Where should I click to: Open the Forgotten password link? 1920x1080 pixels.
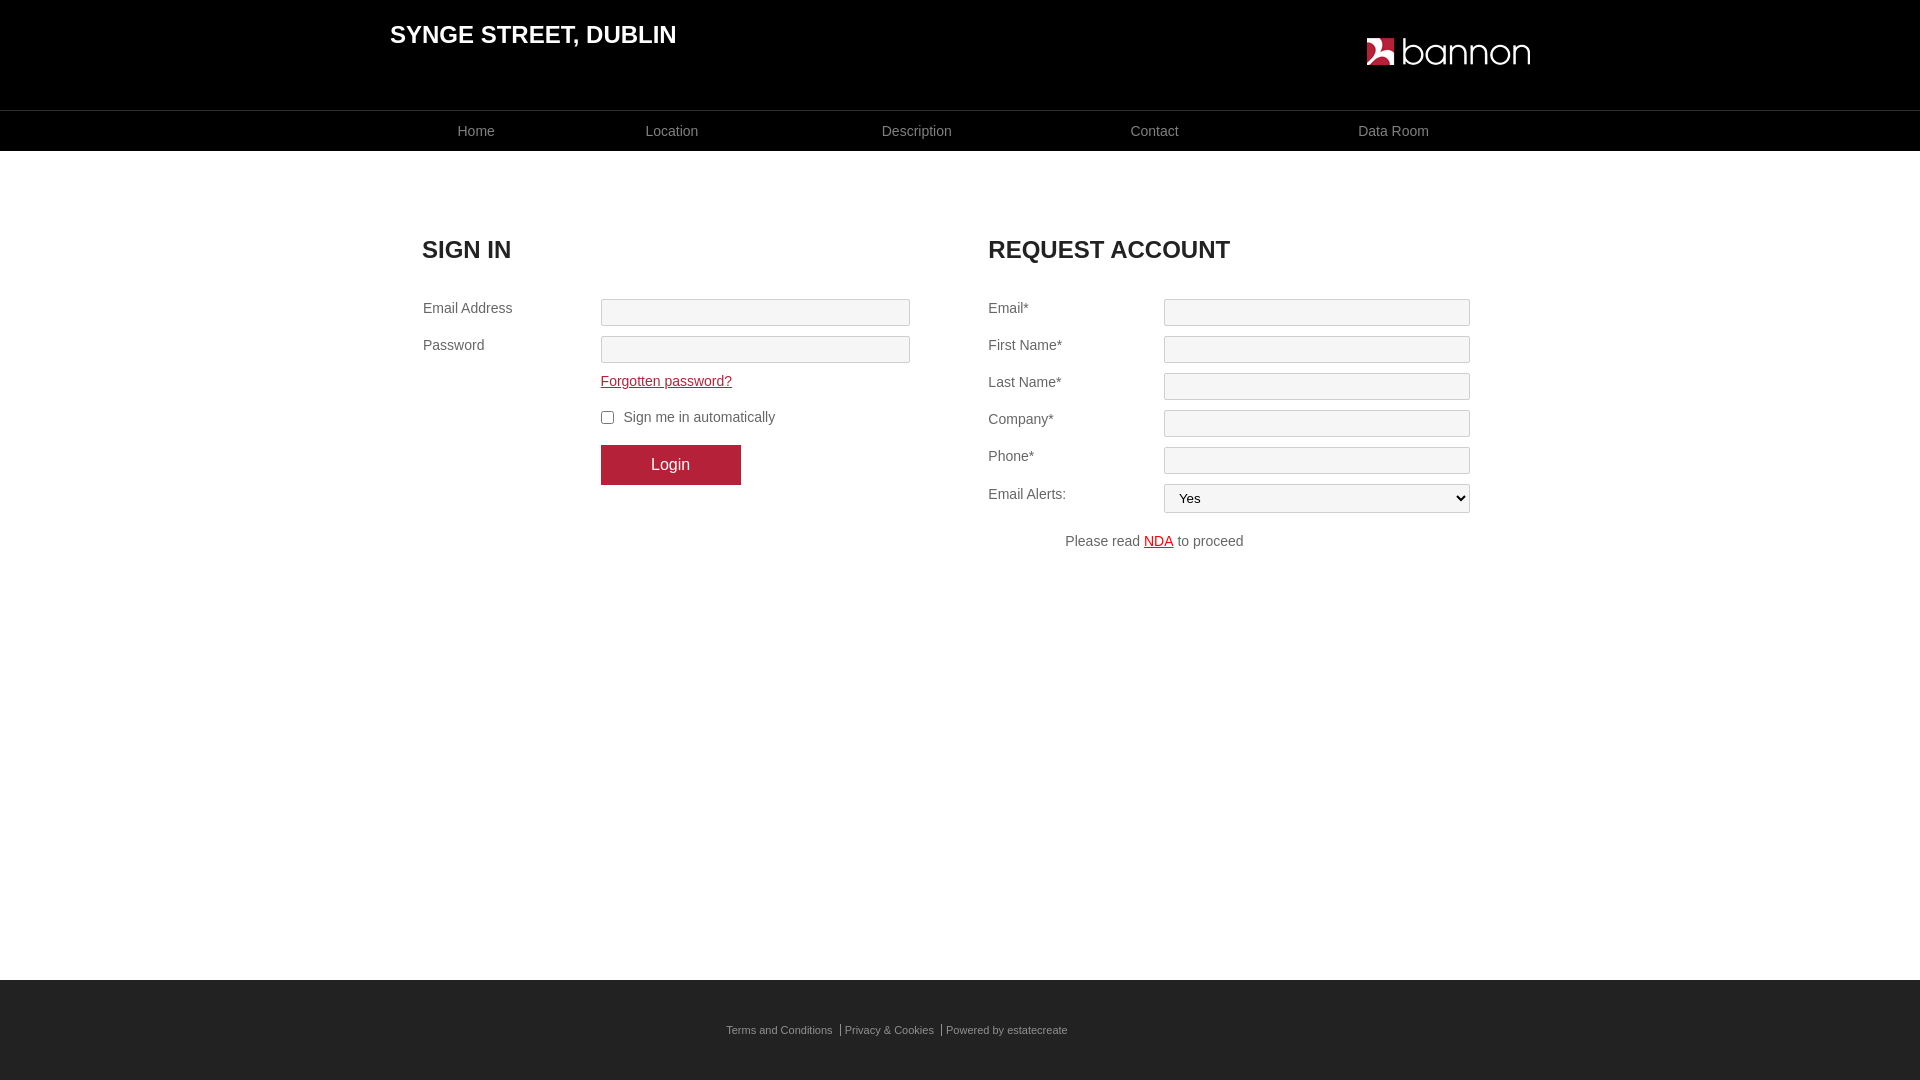[x=666, y=381]
